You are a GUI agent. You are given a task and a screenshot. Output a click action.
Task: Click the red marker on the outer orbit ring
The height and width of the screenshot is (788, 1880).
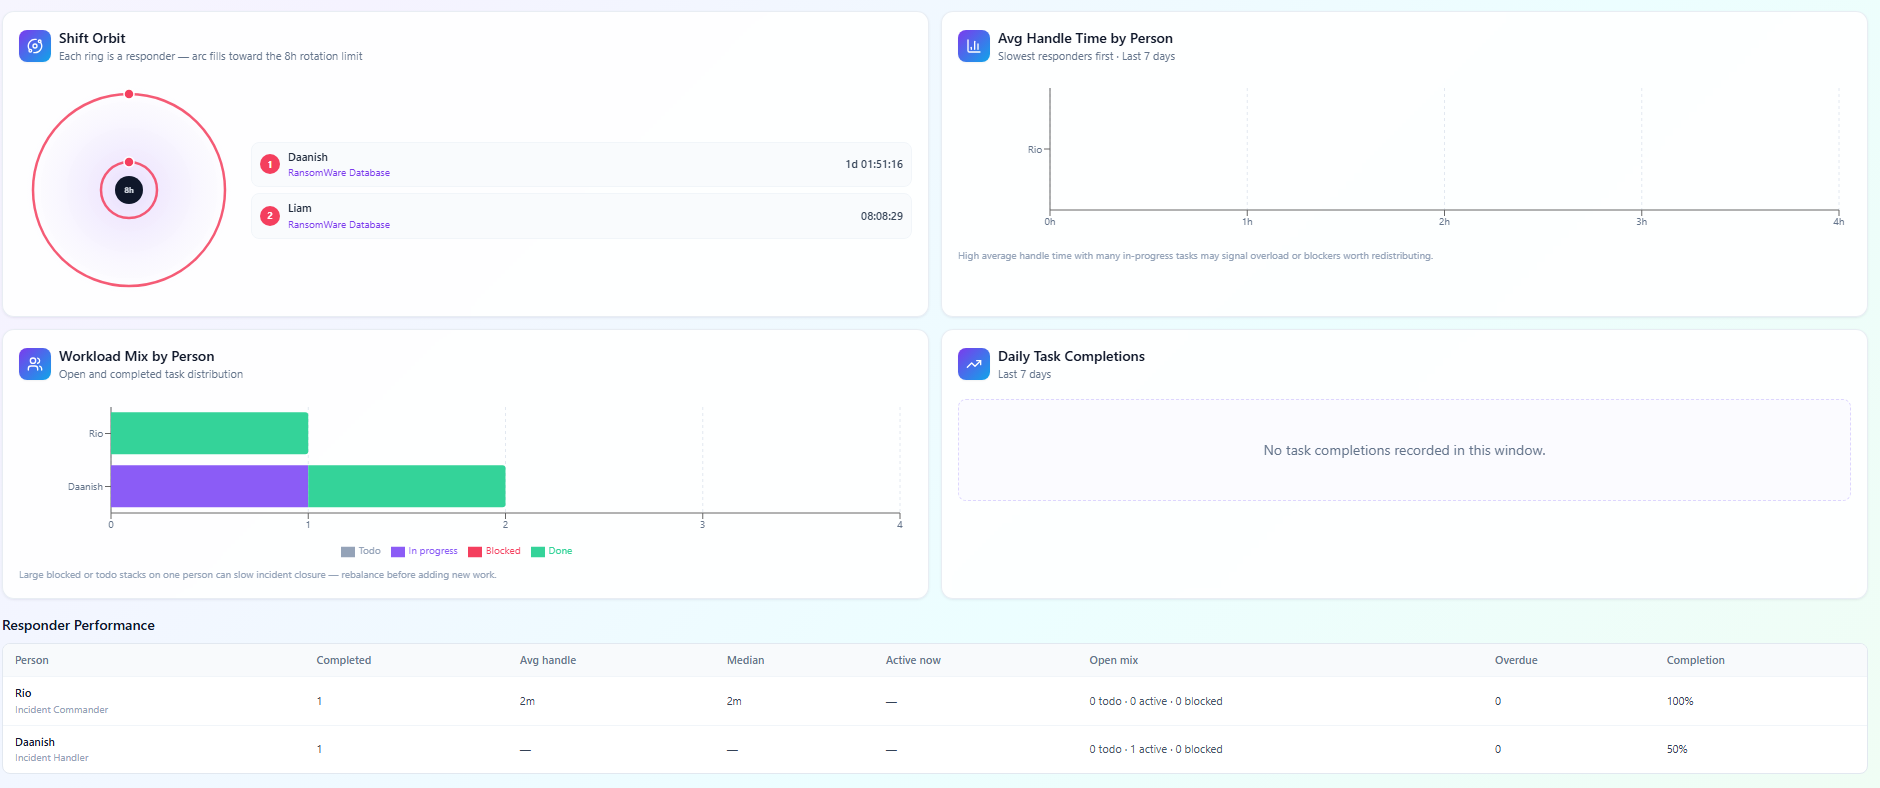click(x=129, y=94)
